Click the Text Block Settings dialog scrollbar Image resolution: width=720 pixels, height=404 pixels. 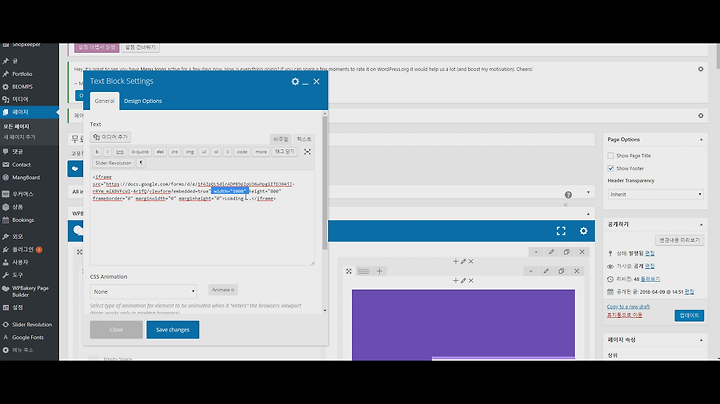pyautogui.click(x=325, y=183)
